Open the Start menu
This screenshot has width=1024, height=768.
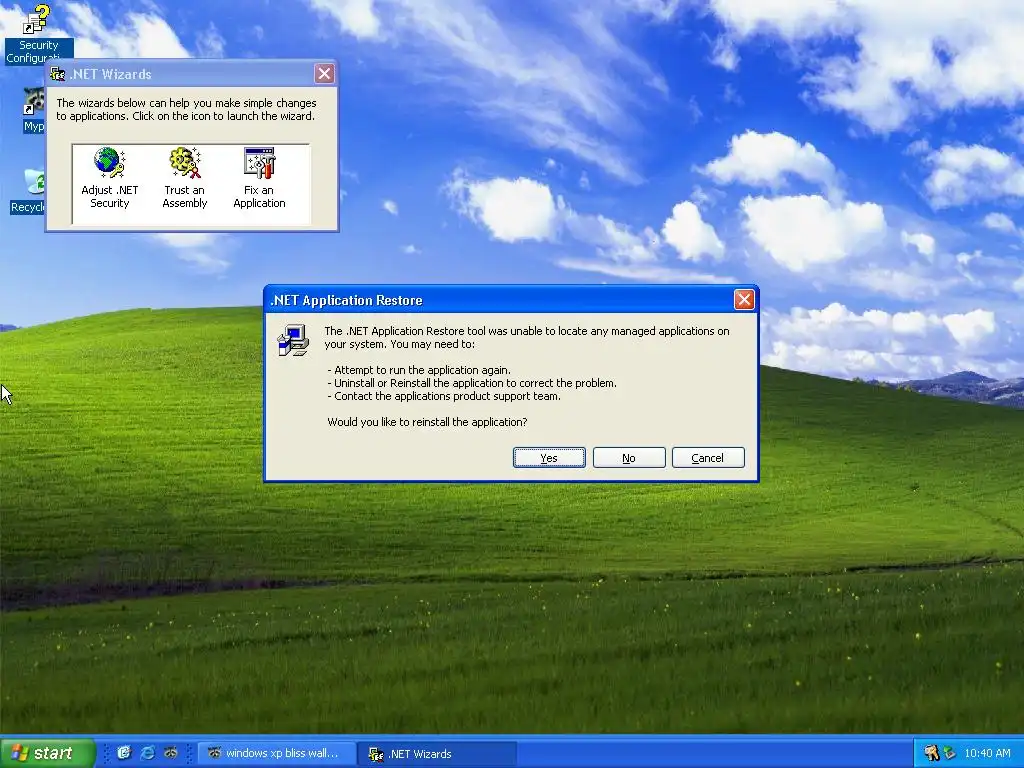tap(47, 753)
